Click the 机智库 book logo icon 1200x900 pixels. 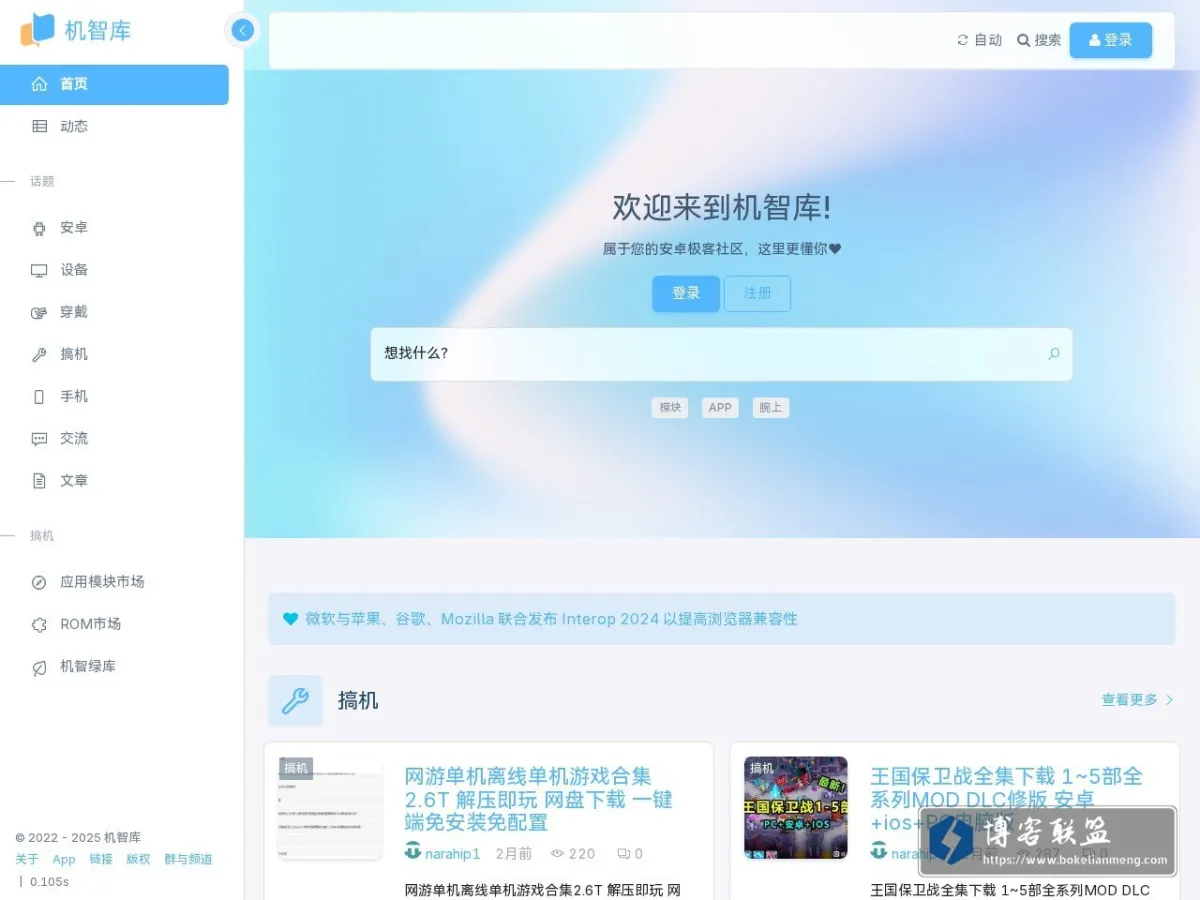tap(37, 30)
